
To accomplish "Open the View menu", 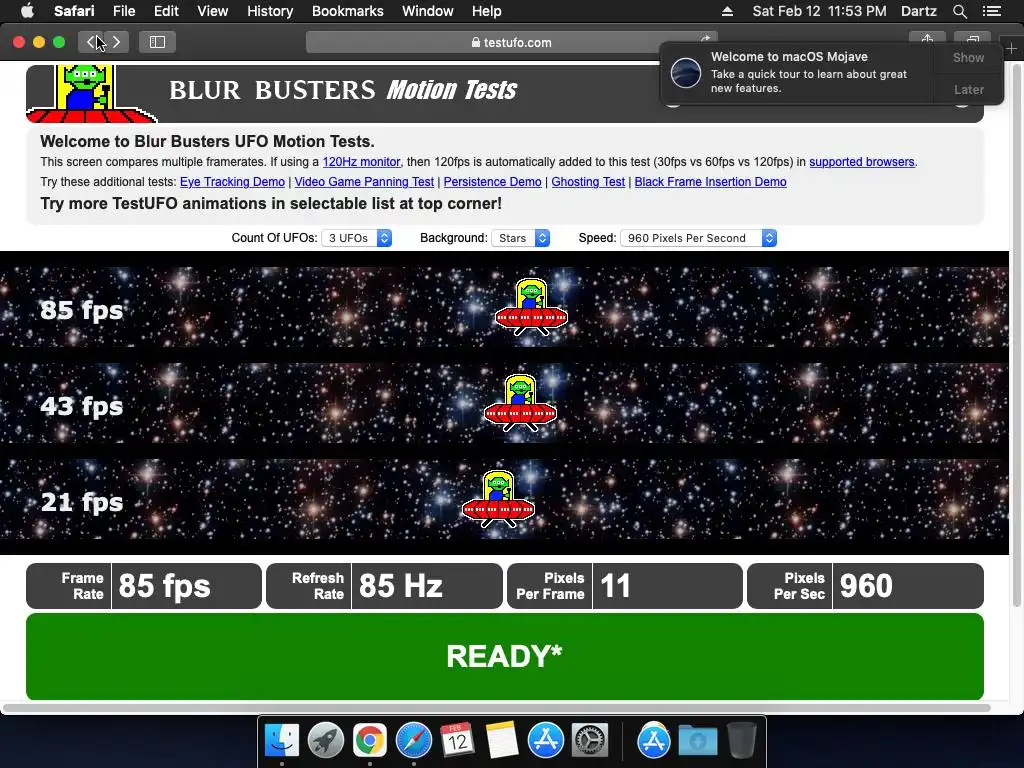I will coord(213,11).
